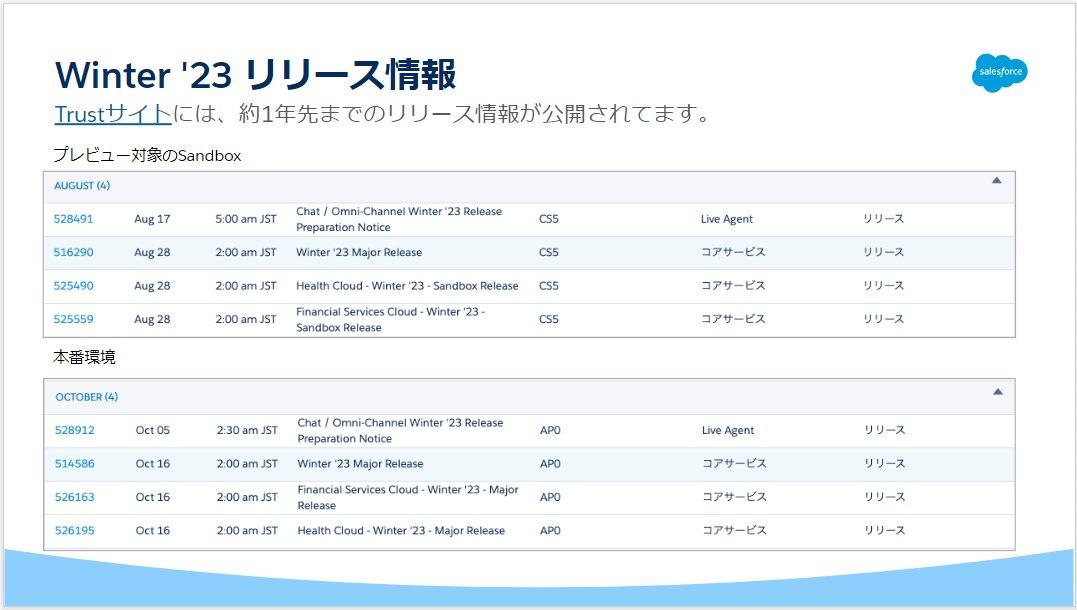Select コアサービス in the 525490 row
Image resolution: width=1077 pixels, height=610 pixels.
point(733,286)
